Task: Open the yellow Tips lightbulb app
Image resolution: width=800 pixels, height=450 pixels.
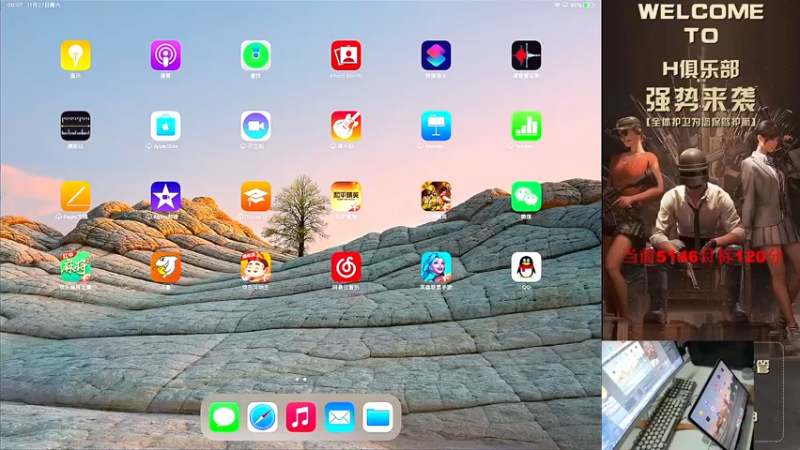Action: pyautogui.click(x=76, y=55)
